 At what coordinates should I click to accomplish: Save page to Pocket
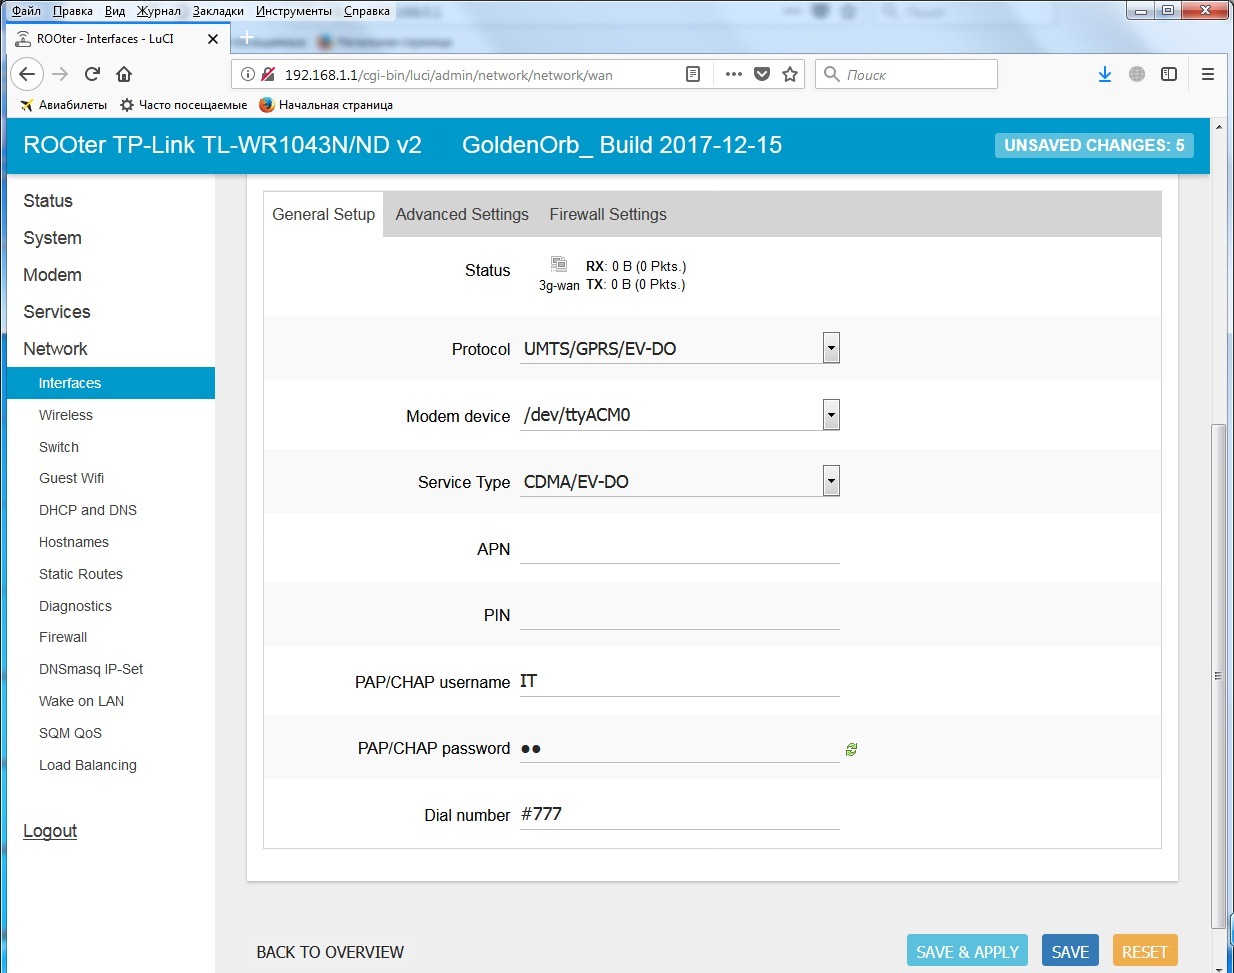point(762,74)
